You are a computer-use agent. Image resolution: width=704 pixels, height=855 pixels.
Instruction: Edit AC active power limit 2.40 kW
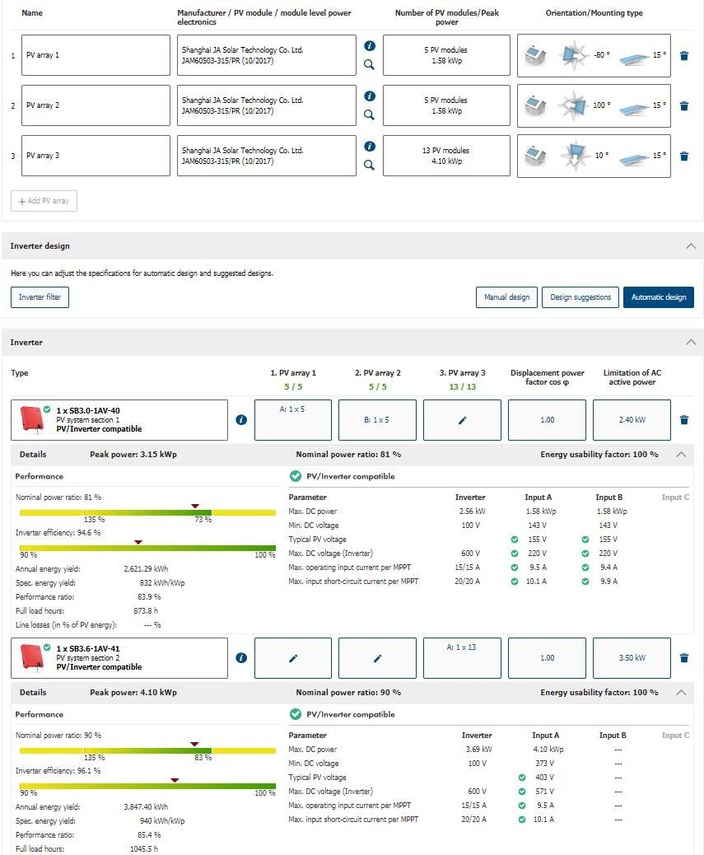(x=632, y=420)
